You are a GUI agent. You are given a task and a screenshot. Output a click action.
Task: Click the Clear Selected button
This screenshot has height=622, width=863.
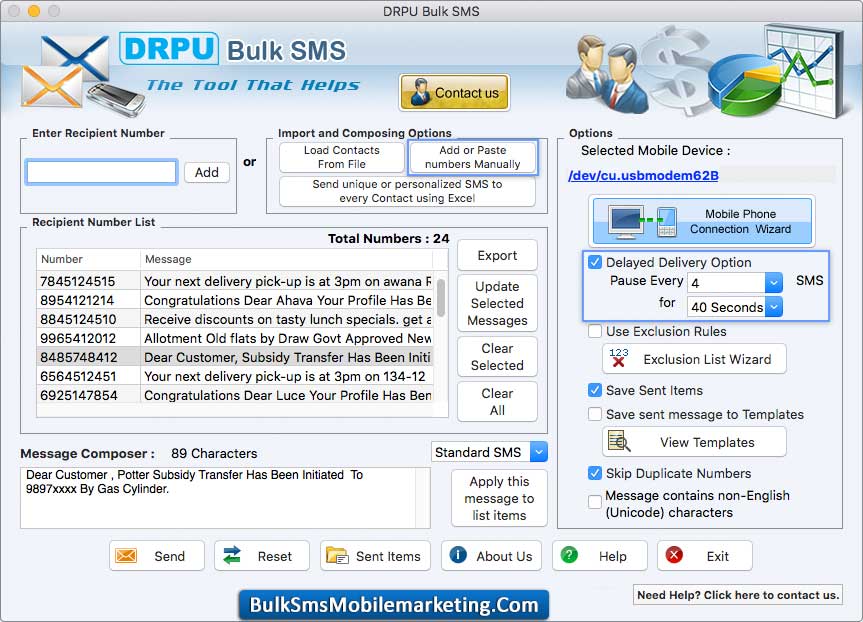497,357
